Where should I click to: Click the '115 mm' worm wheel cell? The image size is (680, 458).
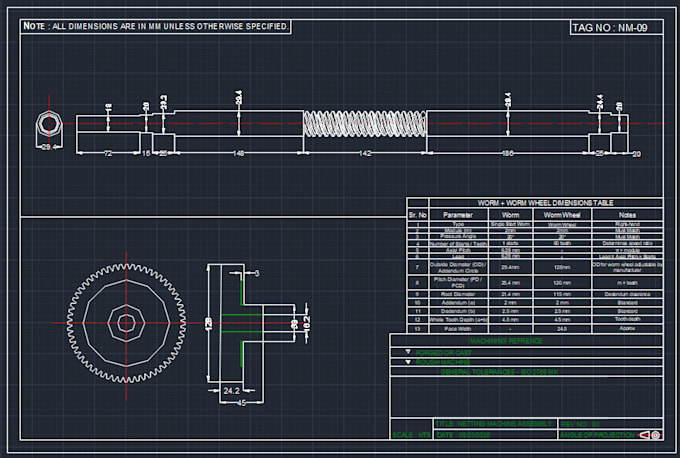click(x=562, y=294)
